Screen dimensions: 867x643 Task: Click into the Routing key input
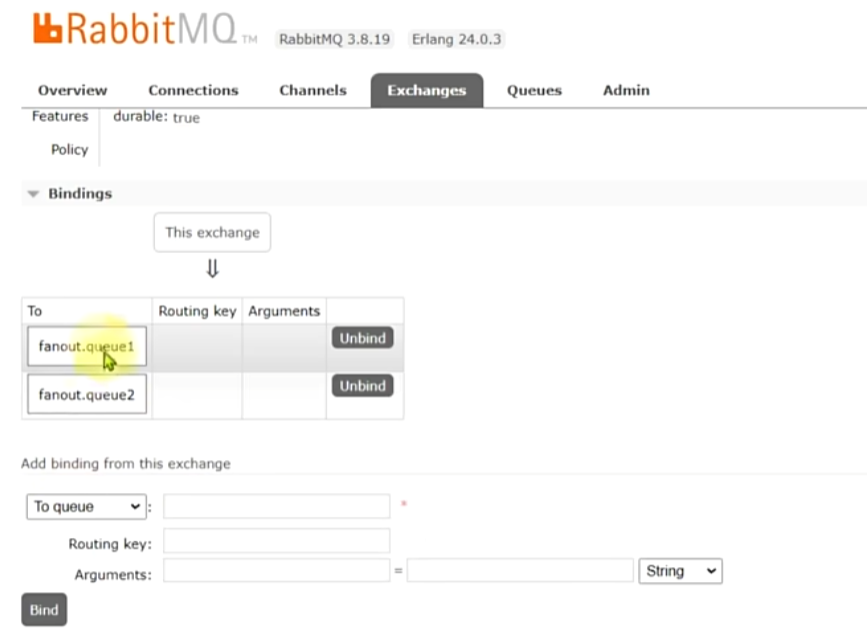coord(276,541)
